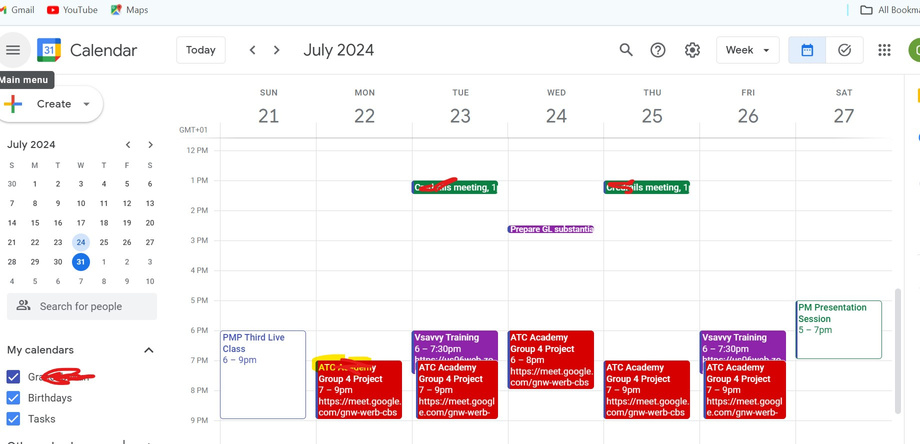
Task: Go to previous week arrow
Action: (x=252, y=50)
